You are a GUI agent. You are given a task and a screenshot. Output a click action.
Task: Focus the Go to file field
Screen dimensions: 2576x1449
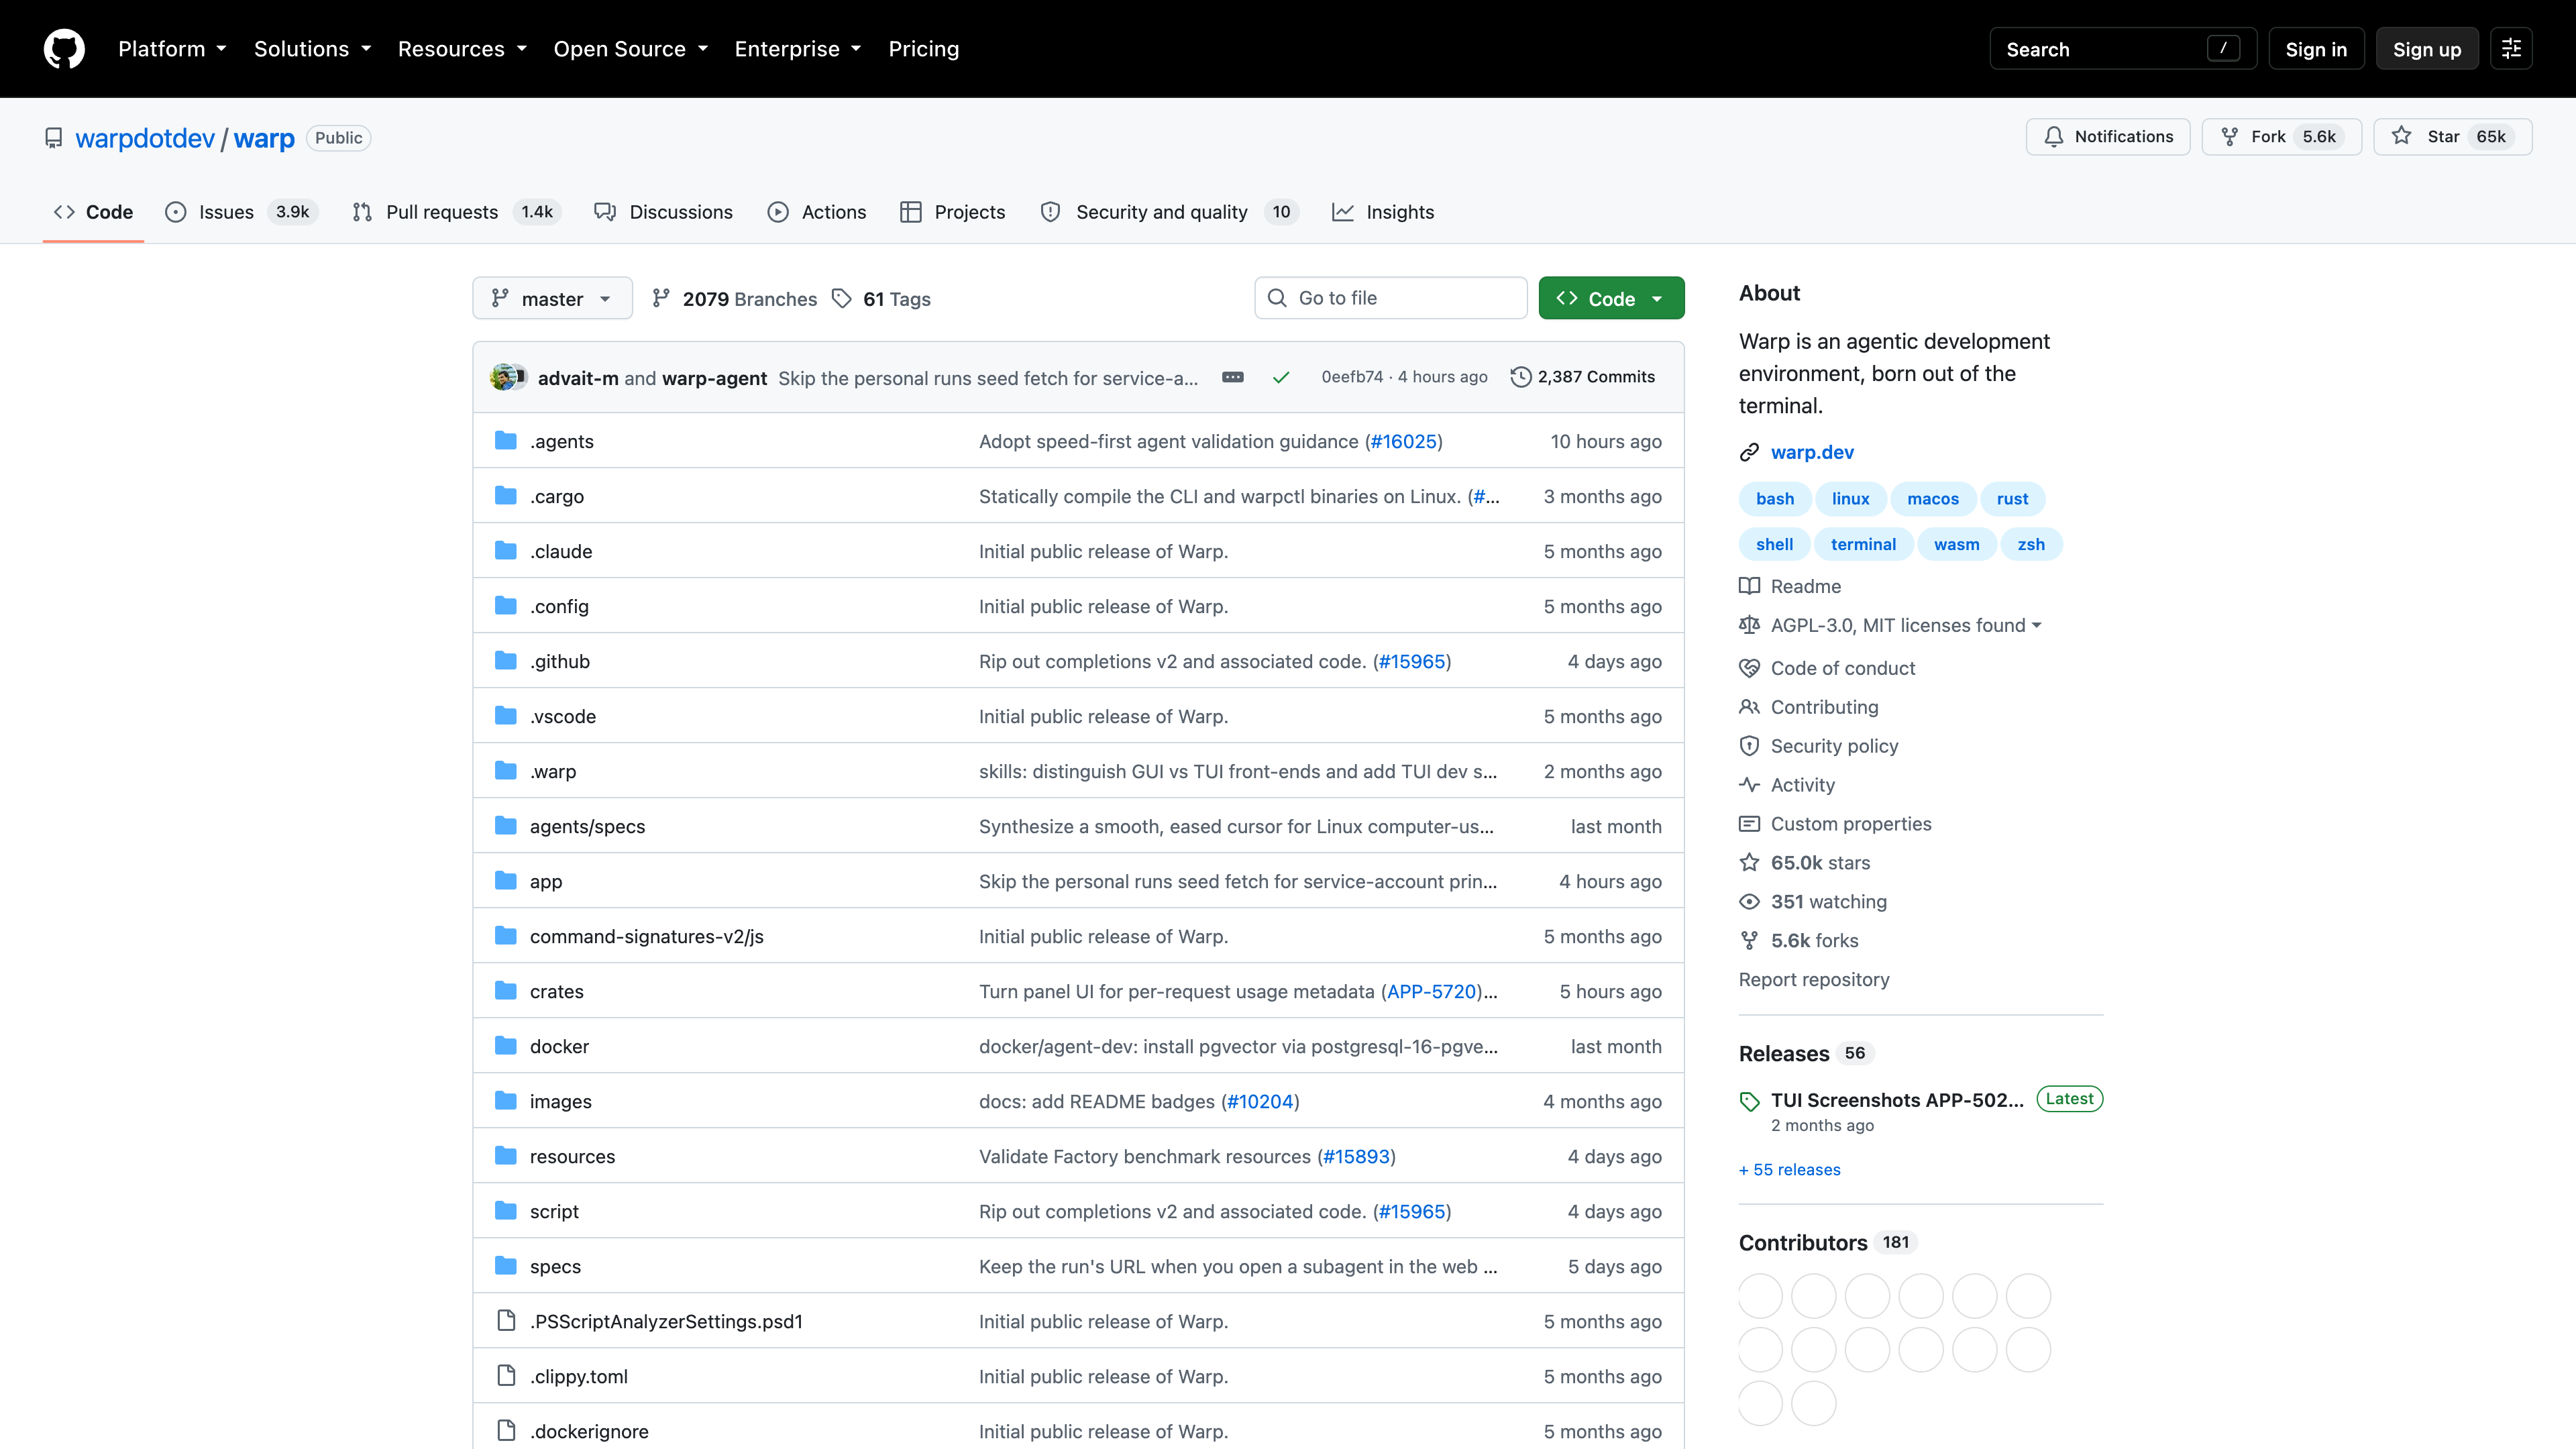1390,298
